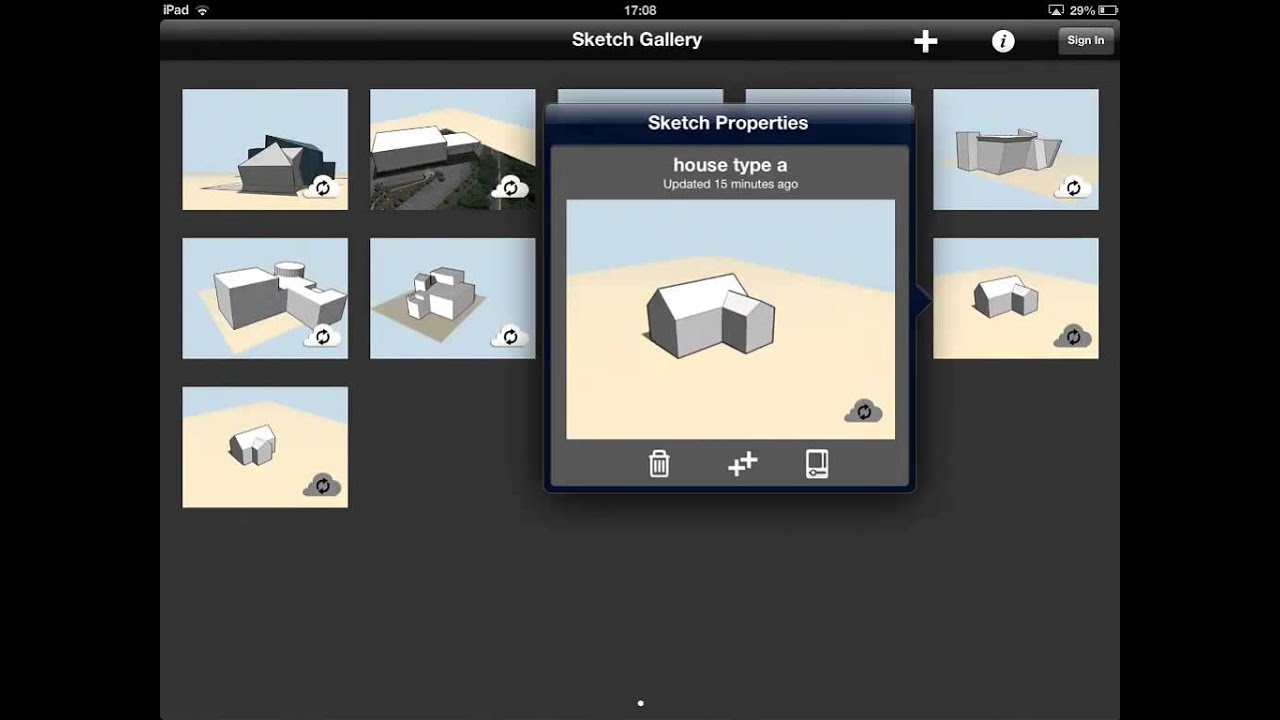Viewport: 1280px width, 720px height.
Task: Tap the page indicator dot at bottom
Action: pyautogui.click(x=640, y=703)
